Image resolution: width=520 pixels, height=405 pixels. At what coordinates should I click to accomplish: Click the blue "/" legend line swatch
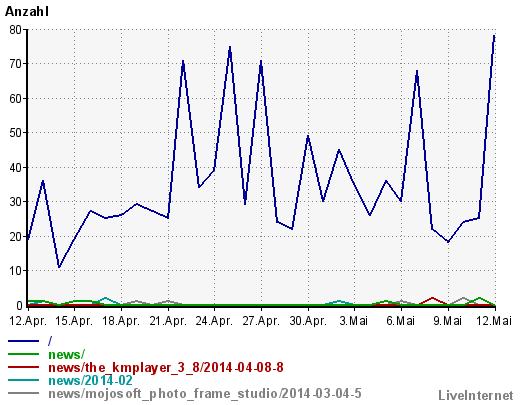23,341
